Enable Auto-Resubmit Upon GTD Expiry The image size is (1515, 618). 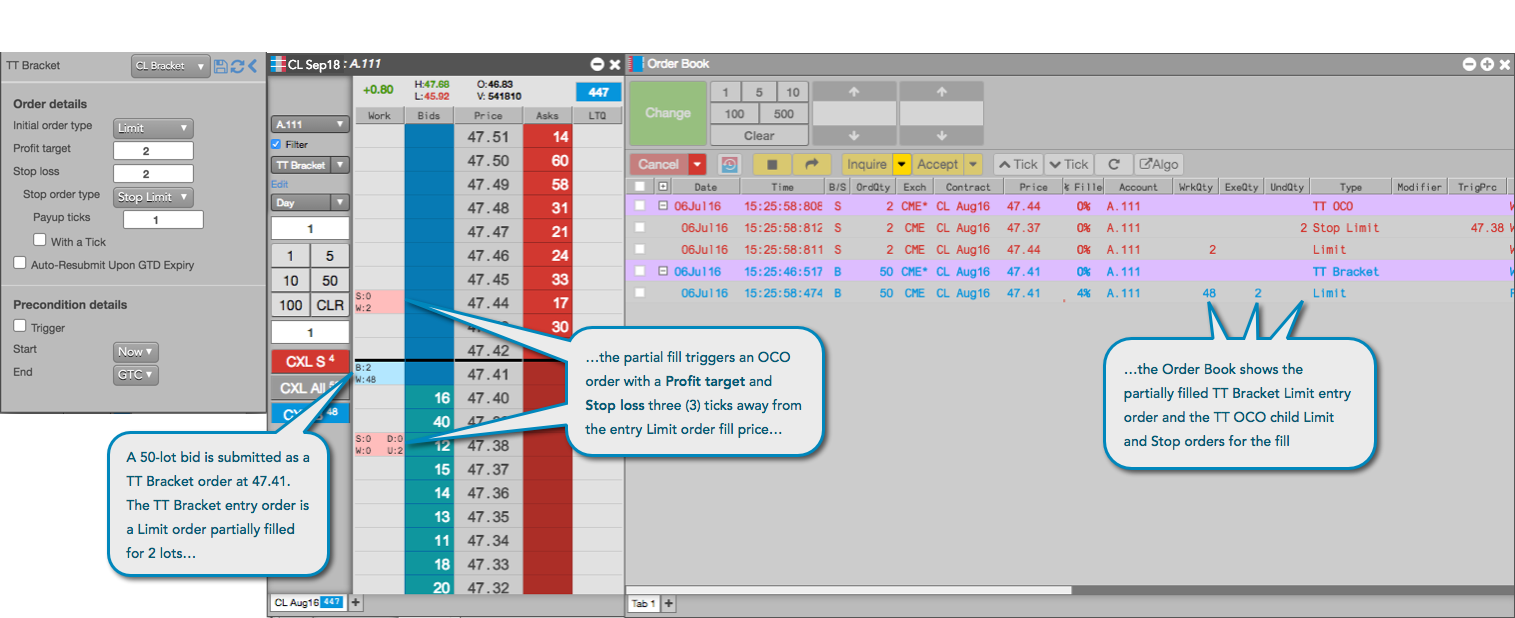pos(20,264)
